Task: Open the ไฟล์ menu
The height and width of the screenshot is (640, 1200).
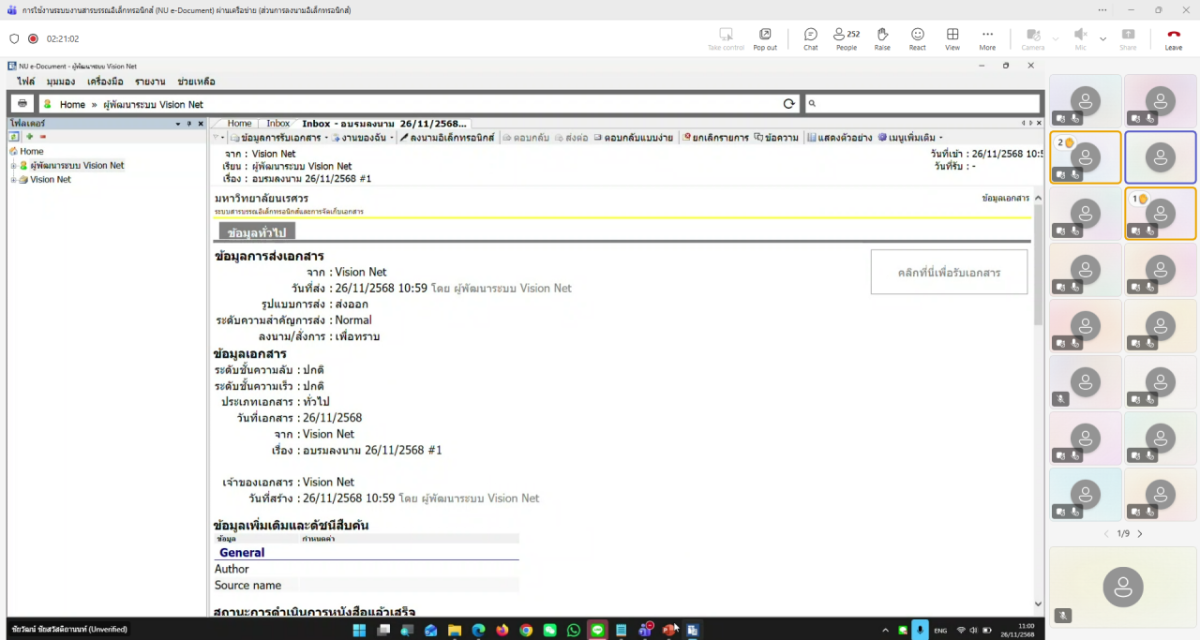Action: (25, 81)
